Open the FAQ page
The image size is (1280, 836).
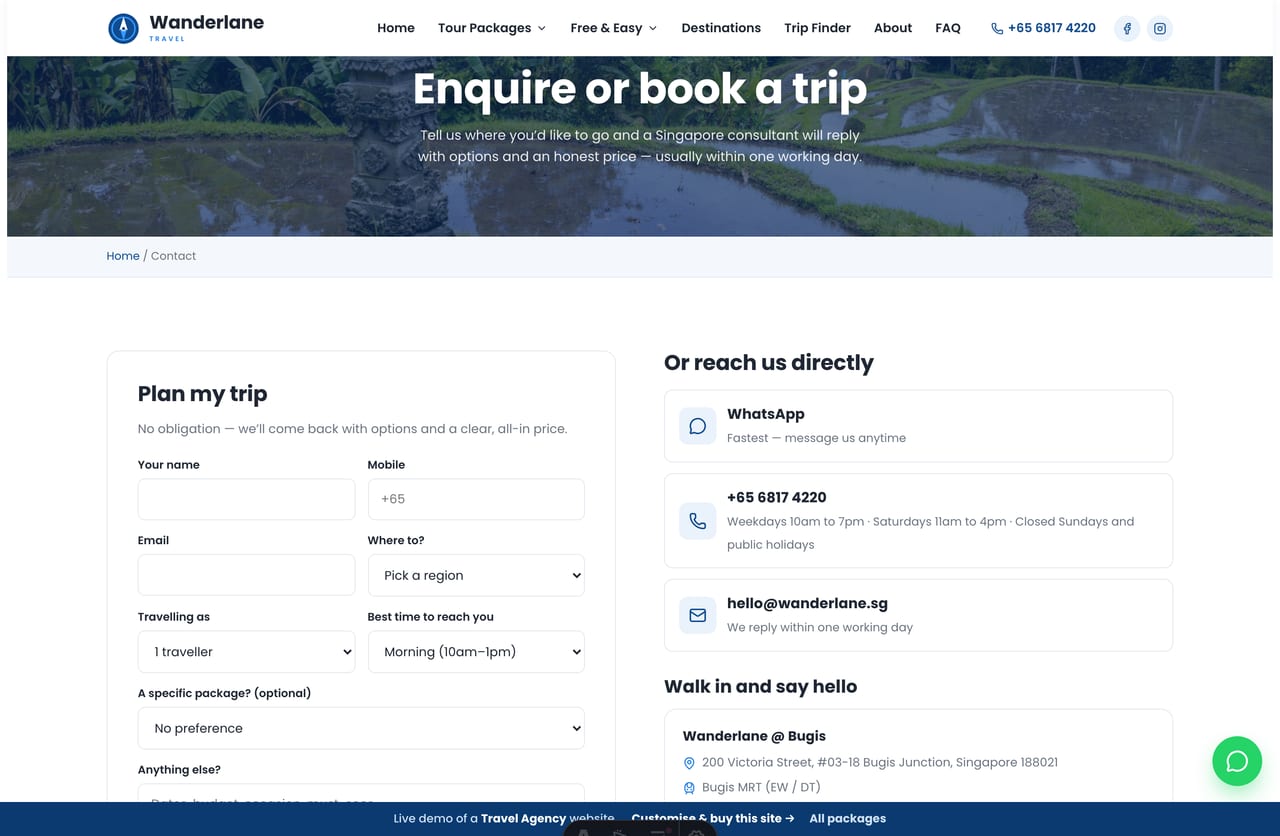point(948,28)
